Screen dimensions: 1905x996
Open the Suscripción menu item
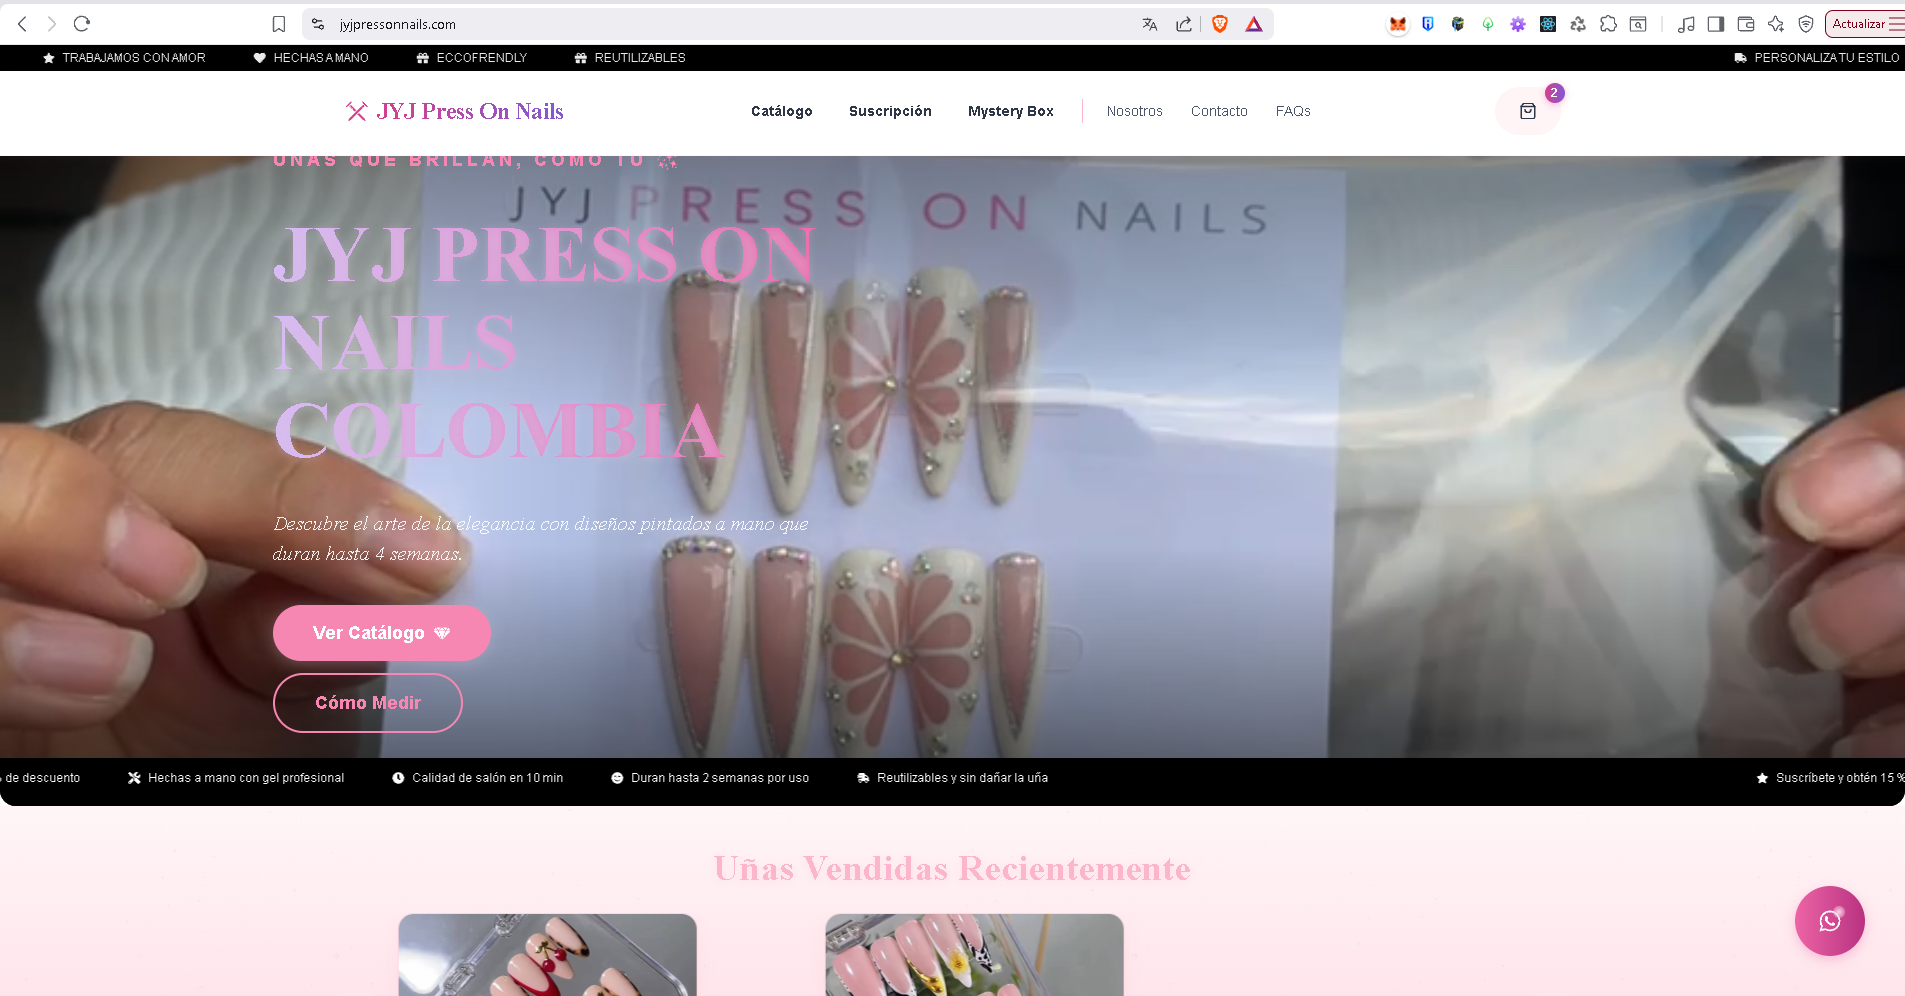(890, 111)
